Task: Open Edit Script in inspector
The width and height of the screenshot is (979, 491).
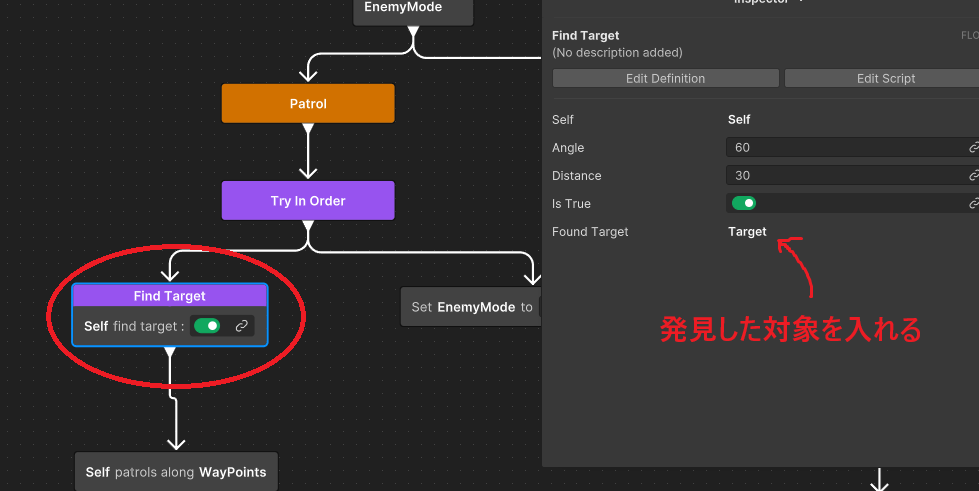Action: tap(882, 78)
